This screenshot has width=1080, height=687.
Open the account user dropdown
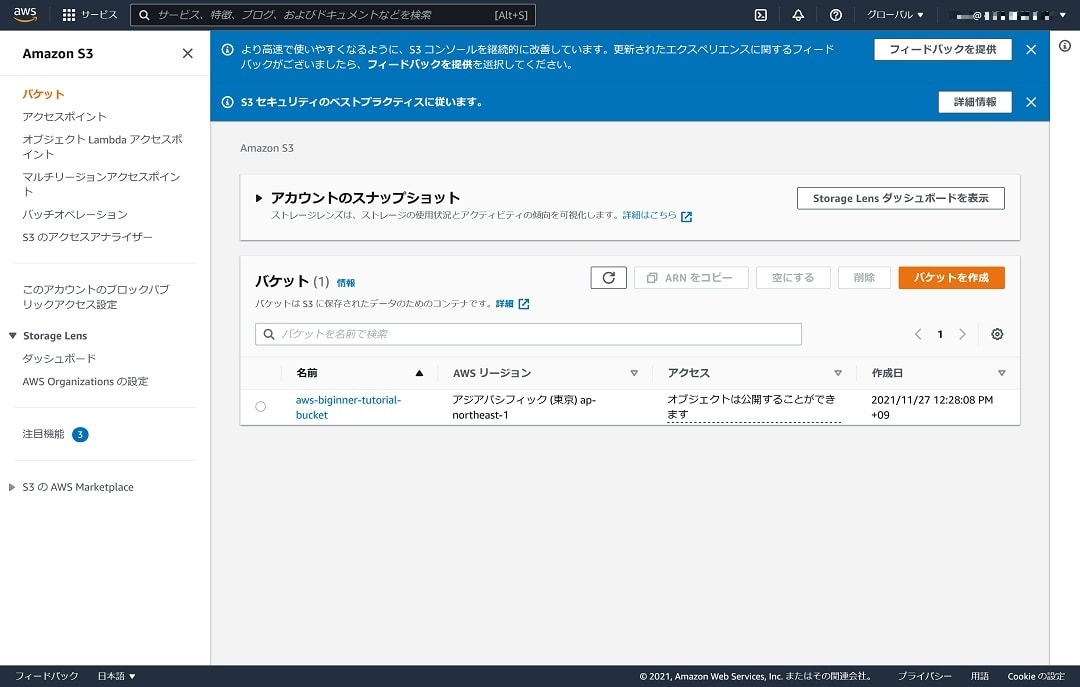click(x=1010, y=14)
